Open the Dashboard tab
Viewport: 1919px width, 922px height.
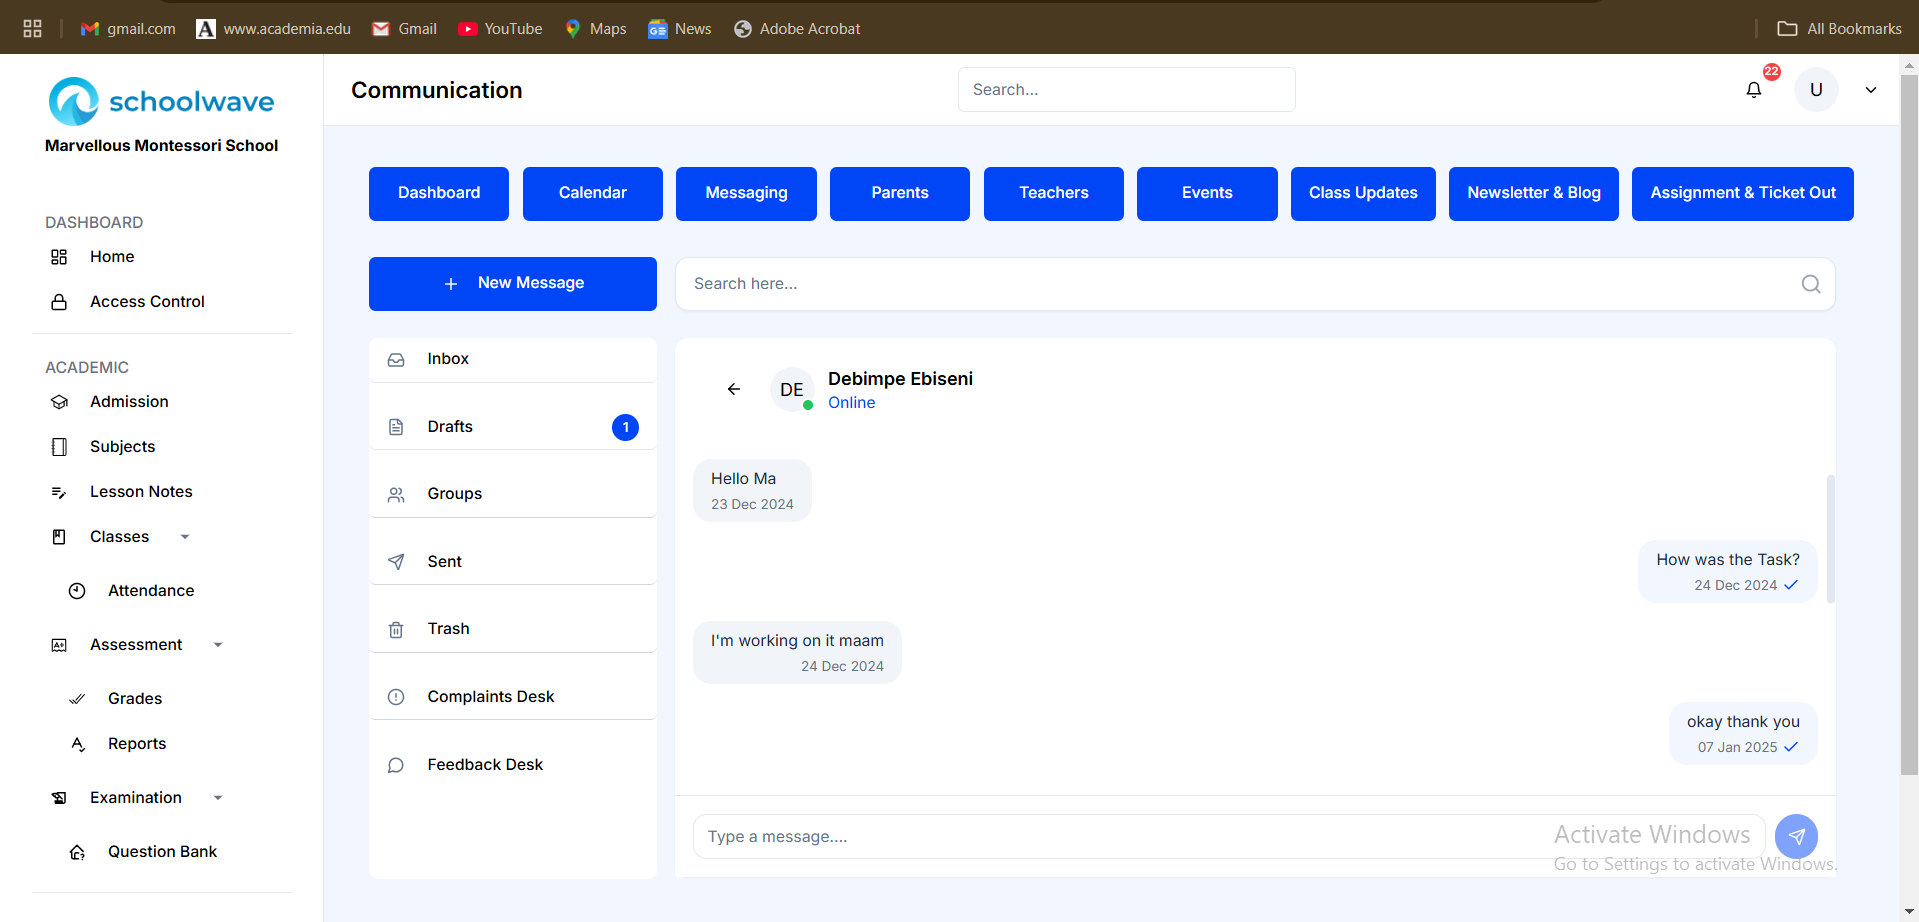click(x=439, y=193)
